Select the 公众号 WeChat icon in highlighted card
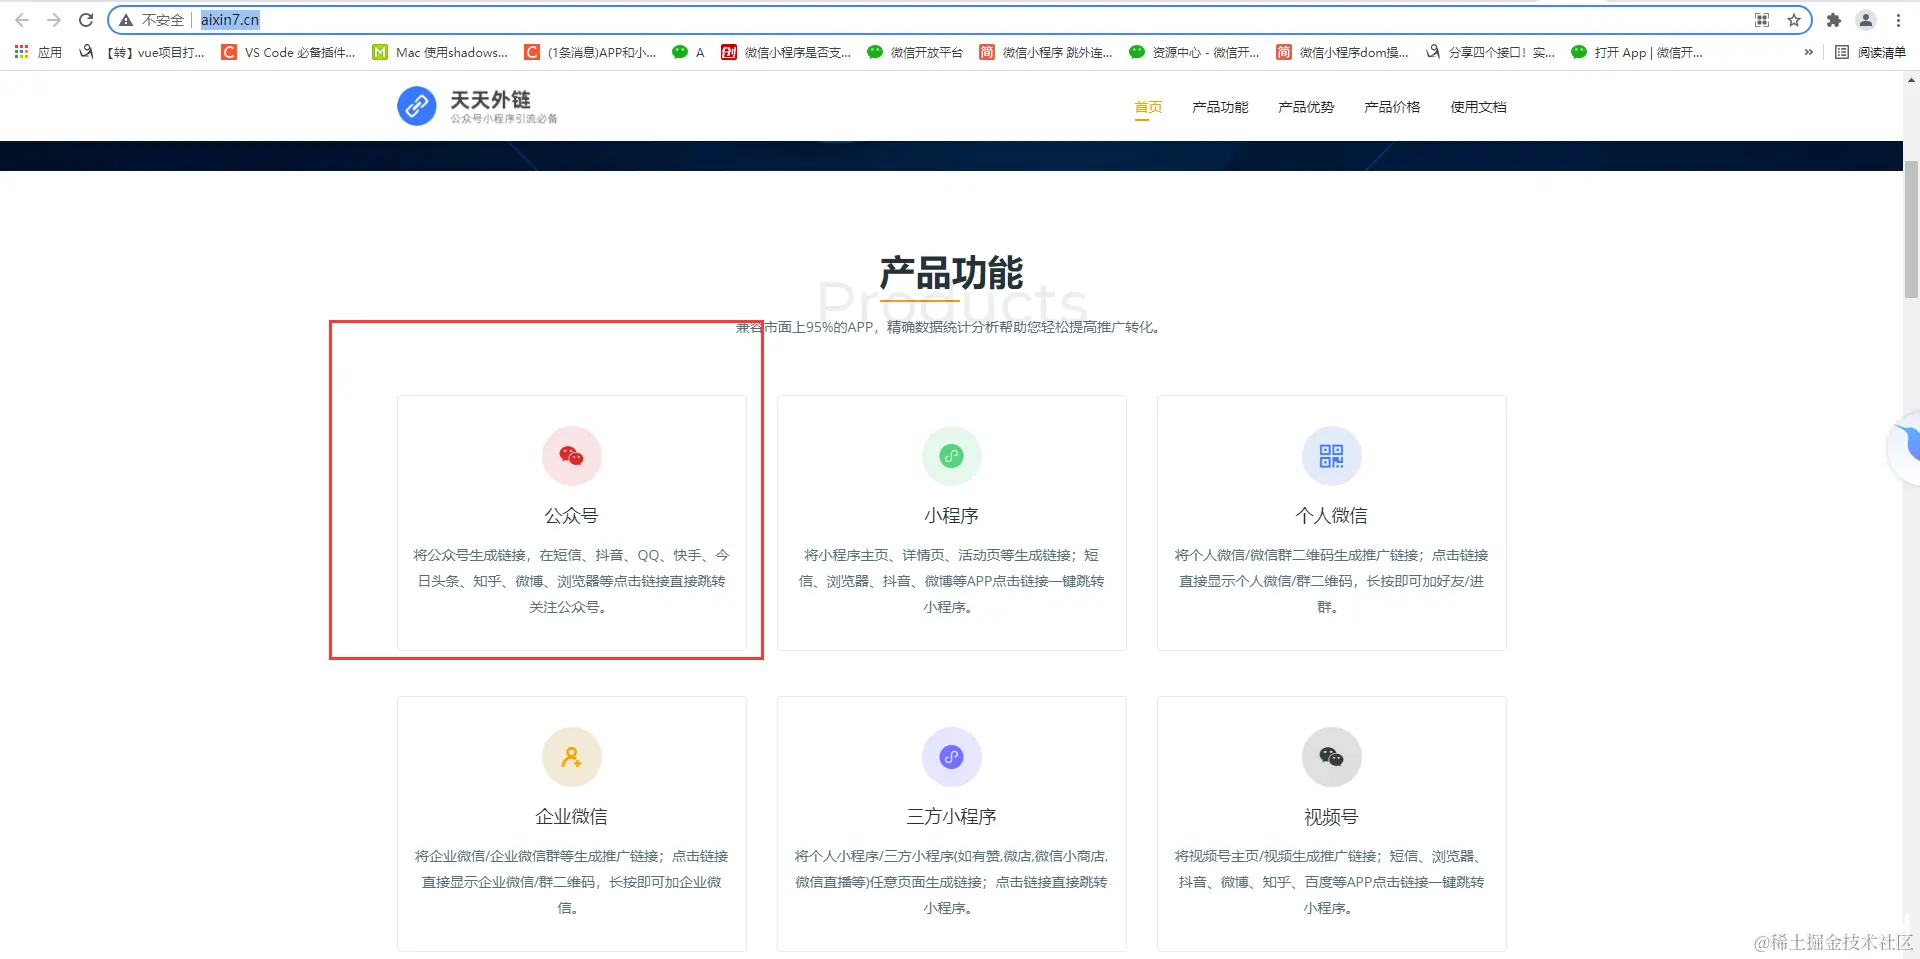 [571, 456]
